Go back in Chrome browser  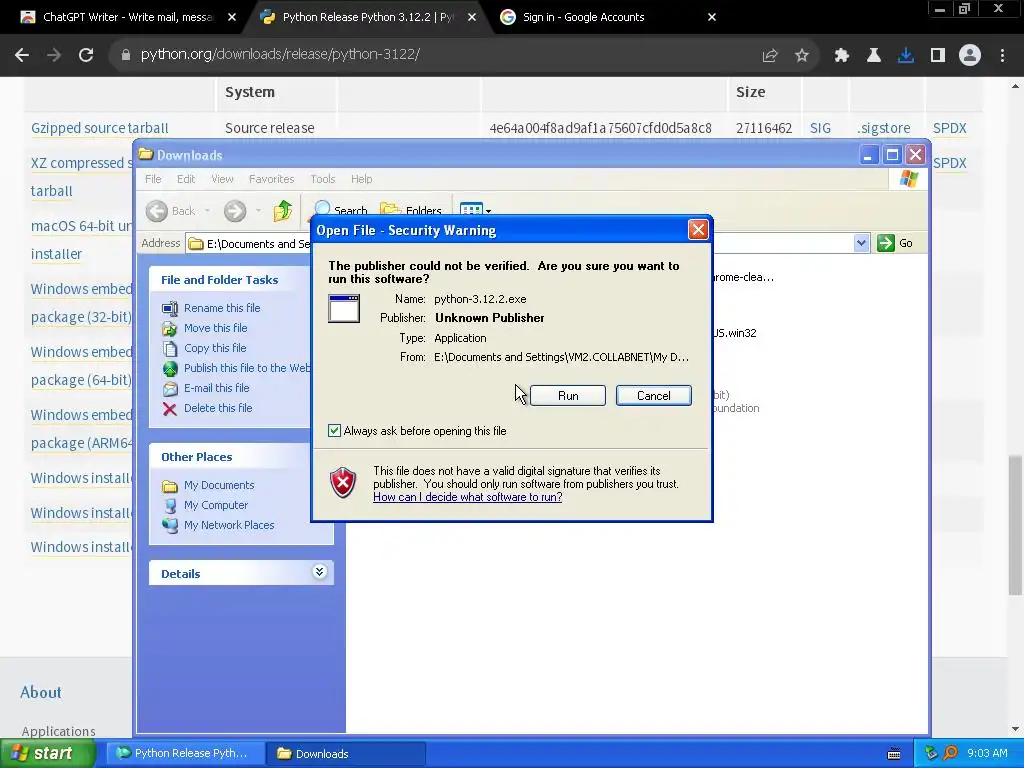[x=22, y=55]
